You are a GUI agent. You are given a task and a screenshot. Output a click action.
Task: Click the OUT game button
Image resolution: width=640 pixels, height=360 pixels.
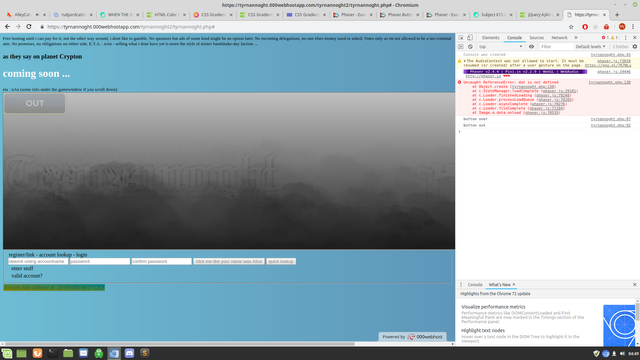[35, 104]
